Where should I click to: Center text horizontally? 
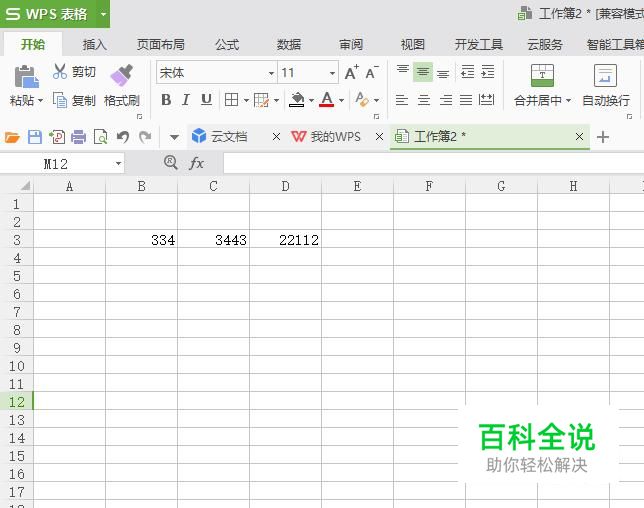(423, 100)
